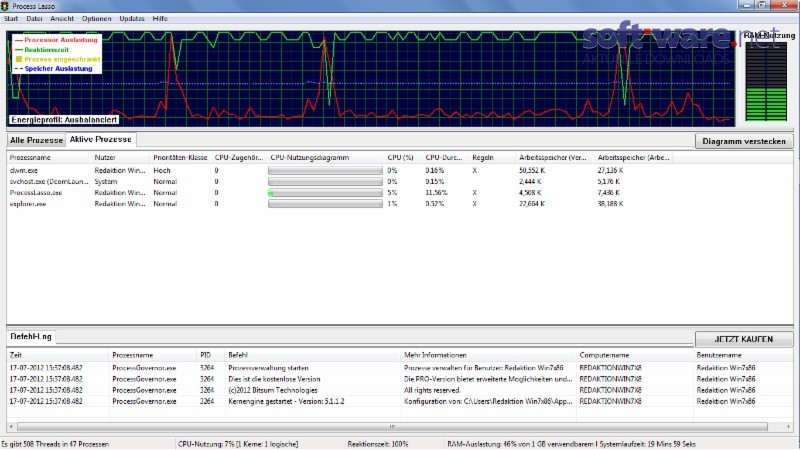Sort by Prozessname column header
Screen dimensions: 800x450
pos(49,158)
